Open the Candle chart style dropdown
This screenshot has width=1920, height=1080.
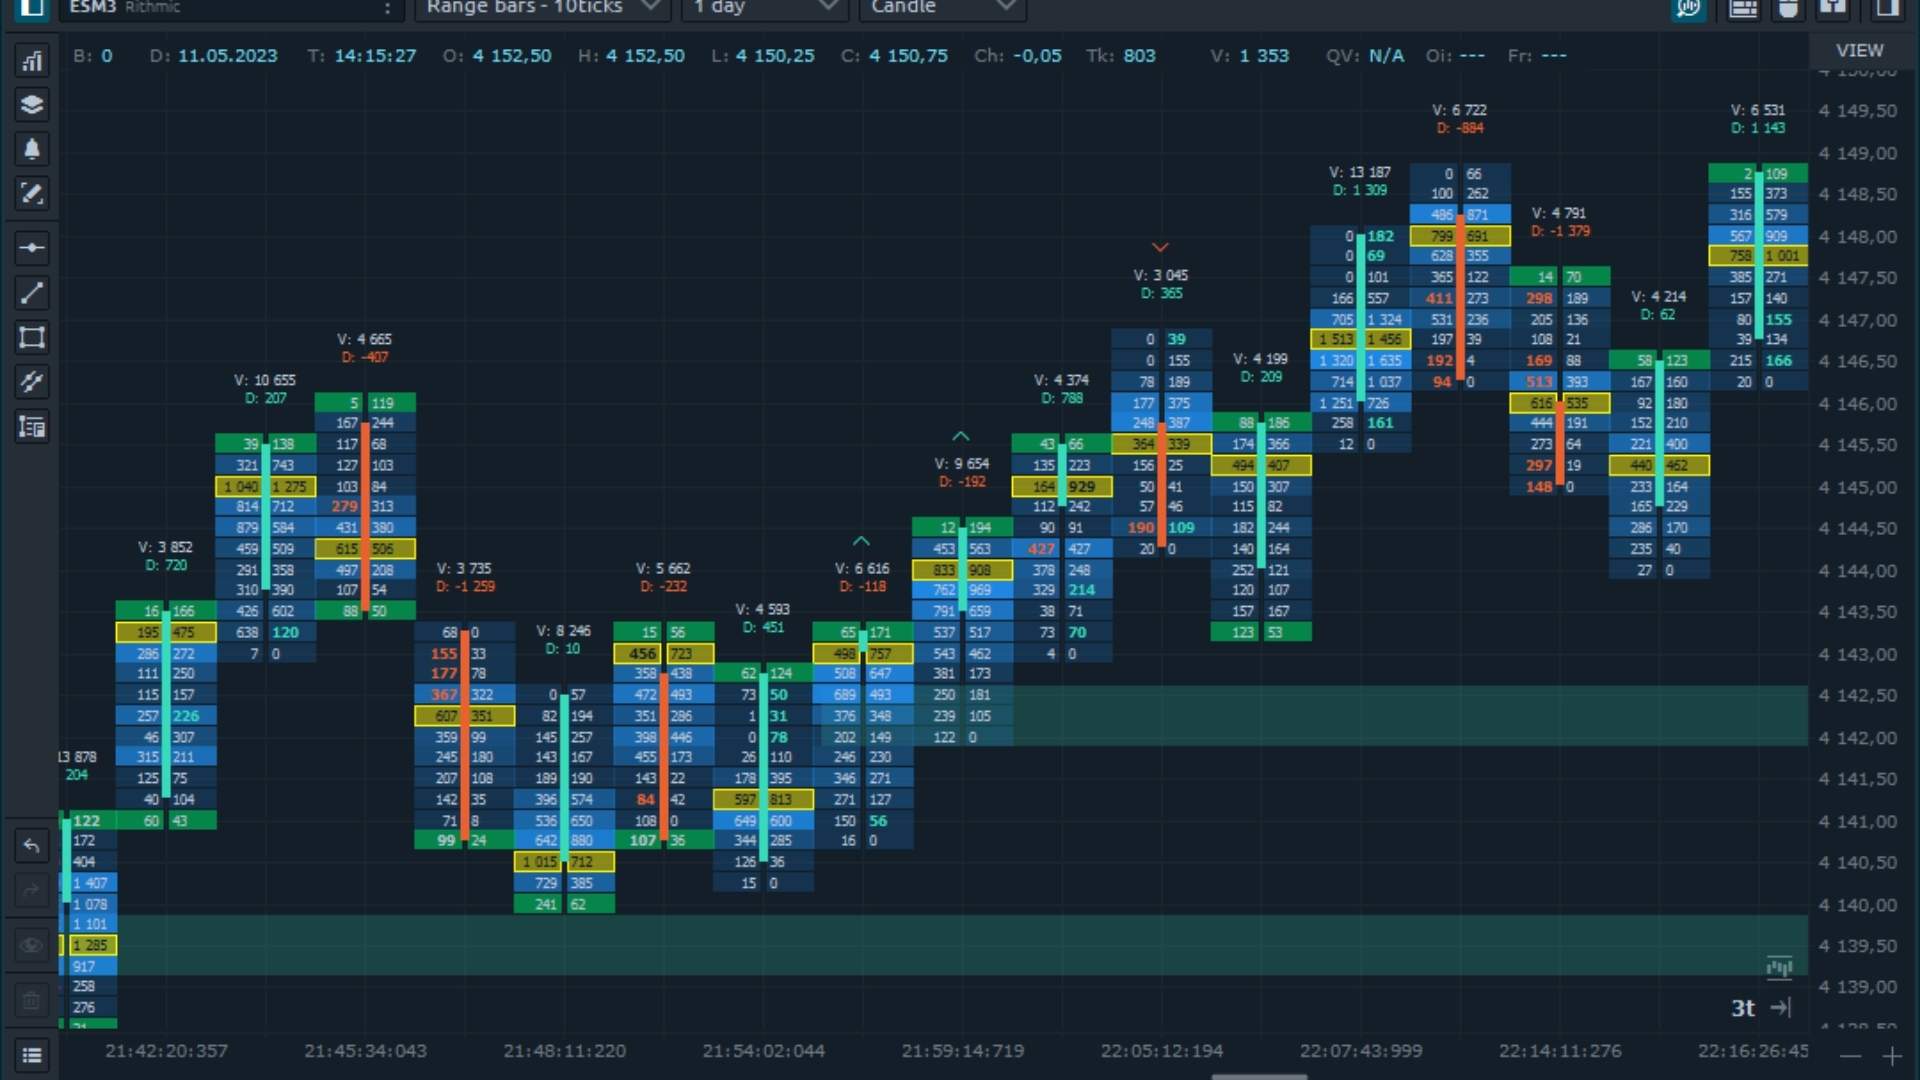[x=941, y=7]
